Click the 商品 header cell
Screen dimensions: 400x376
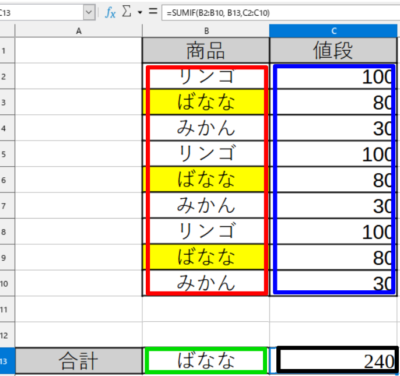point(206,50)
